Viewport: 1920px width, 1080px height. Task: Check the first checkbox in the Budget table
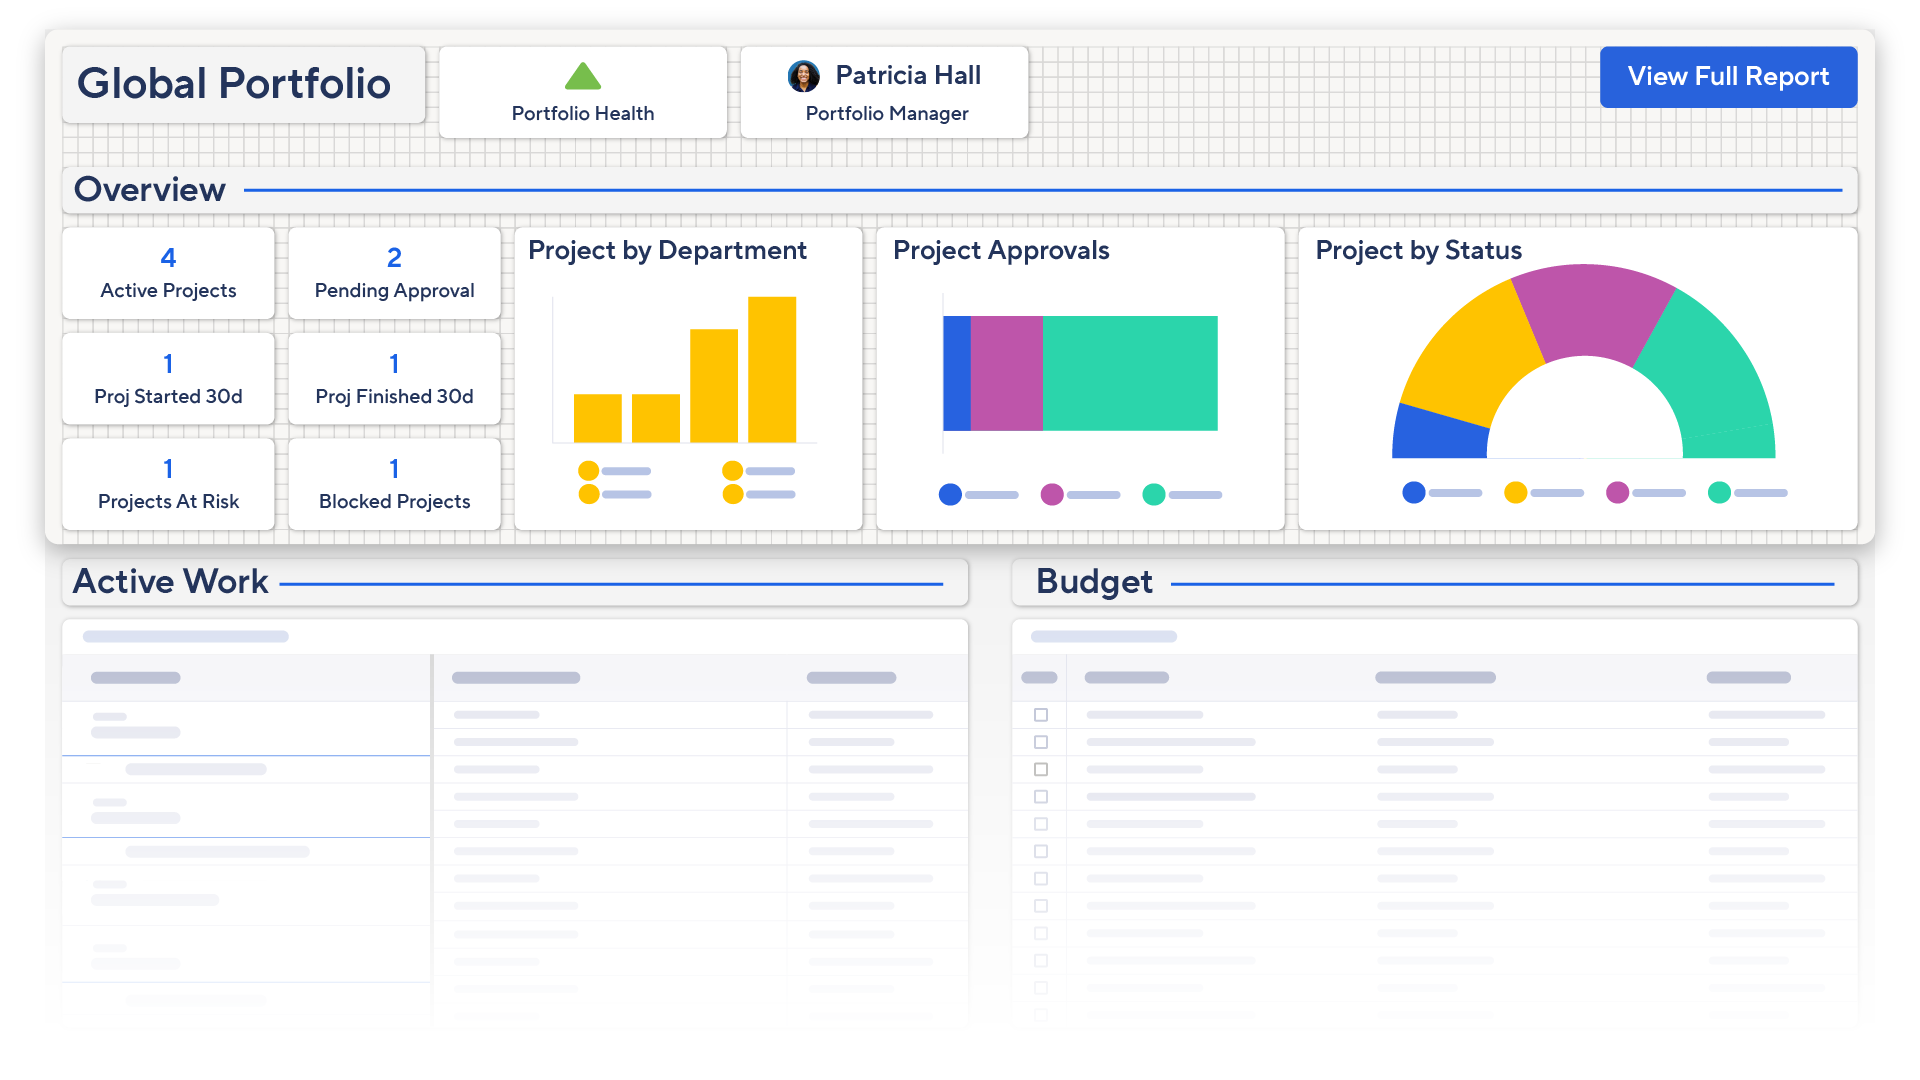click(x=1040, y=715)
